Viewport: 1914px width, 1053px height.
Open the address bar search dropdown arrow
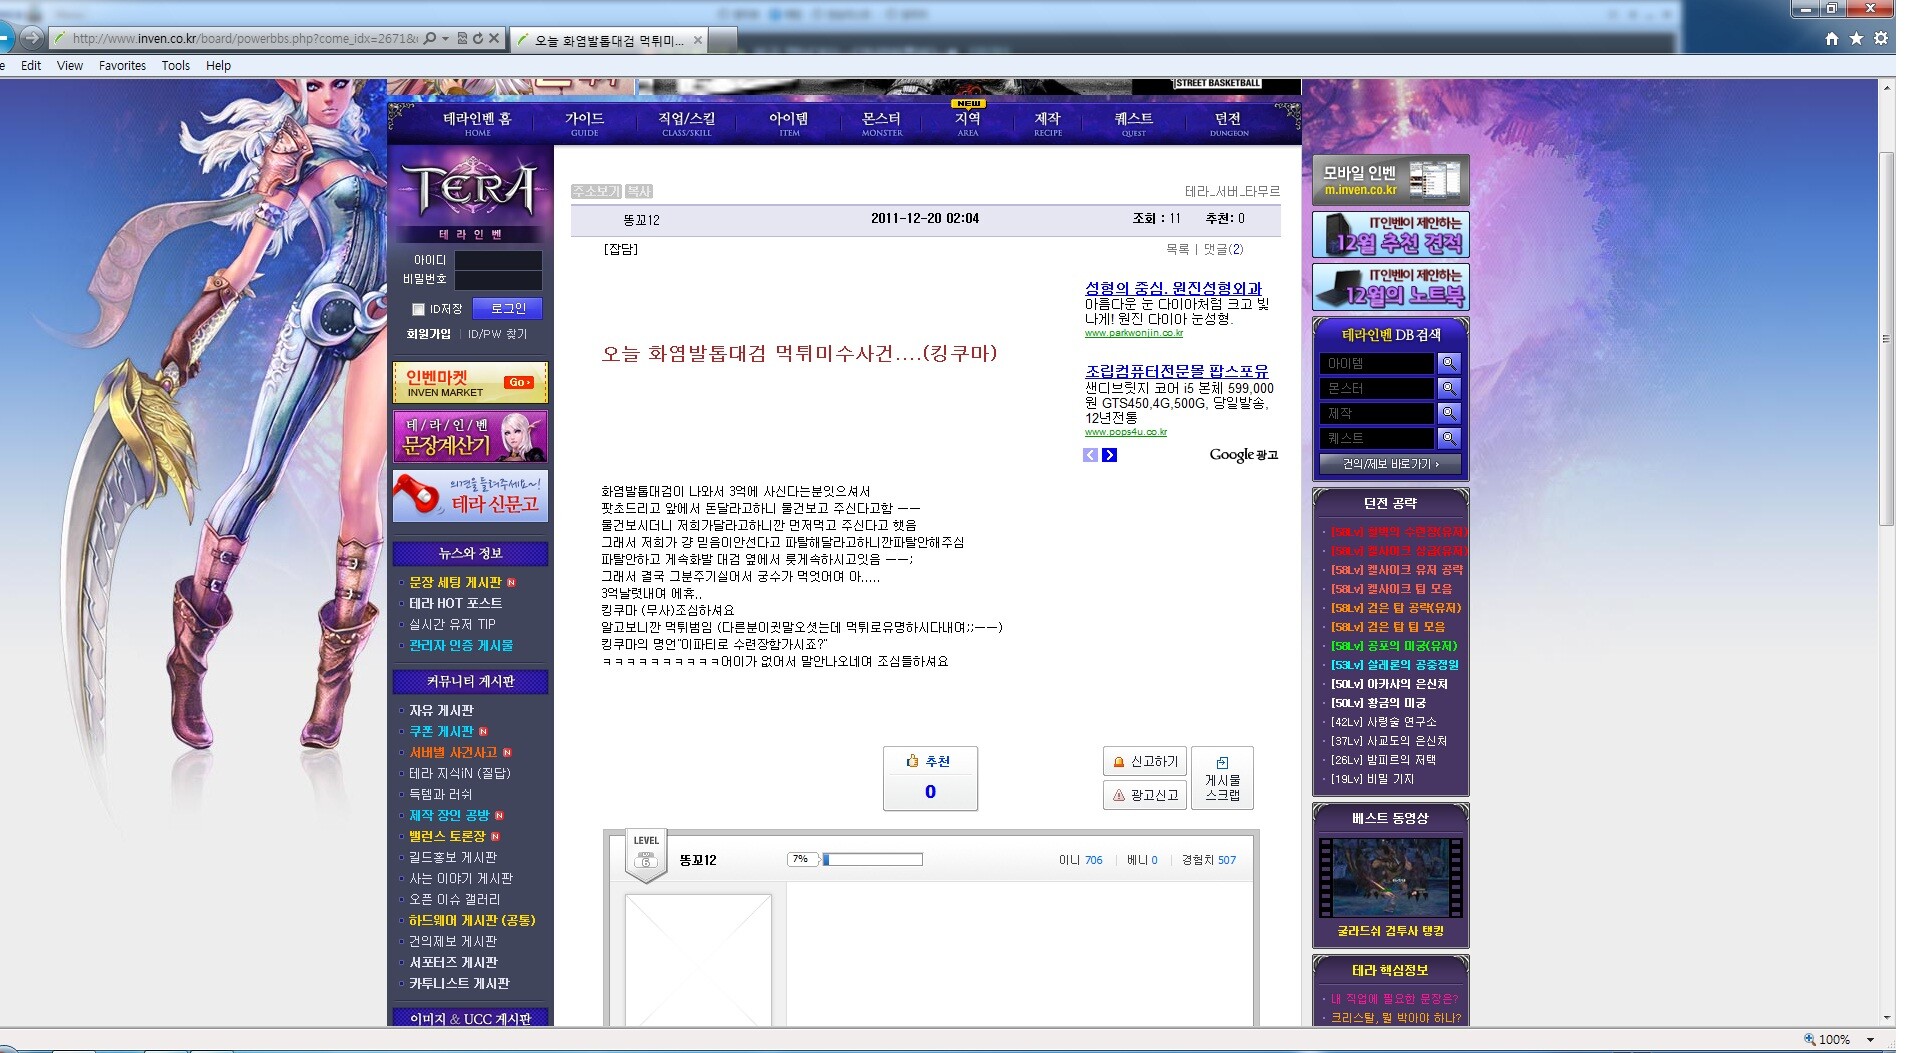445,39
